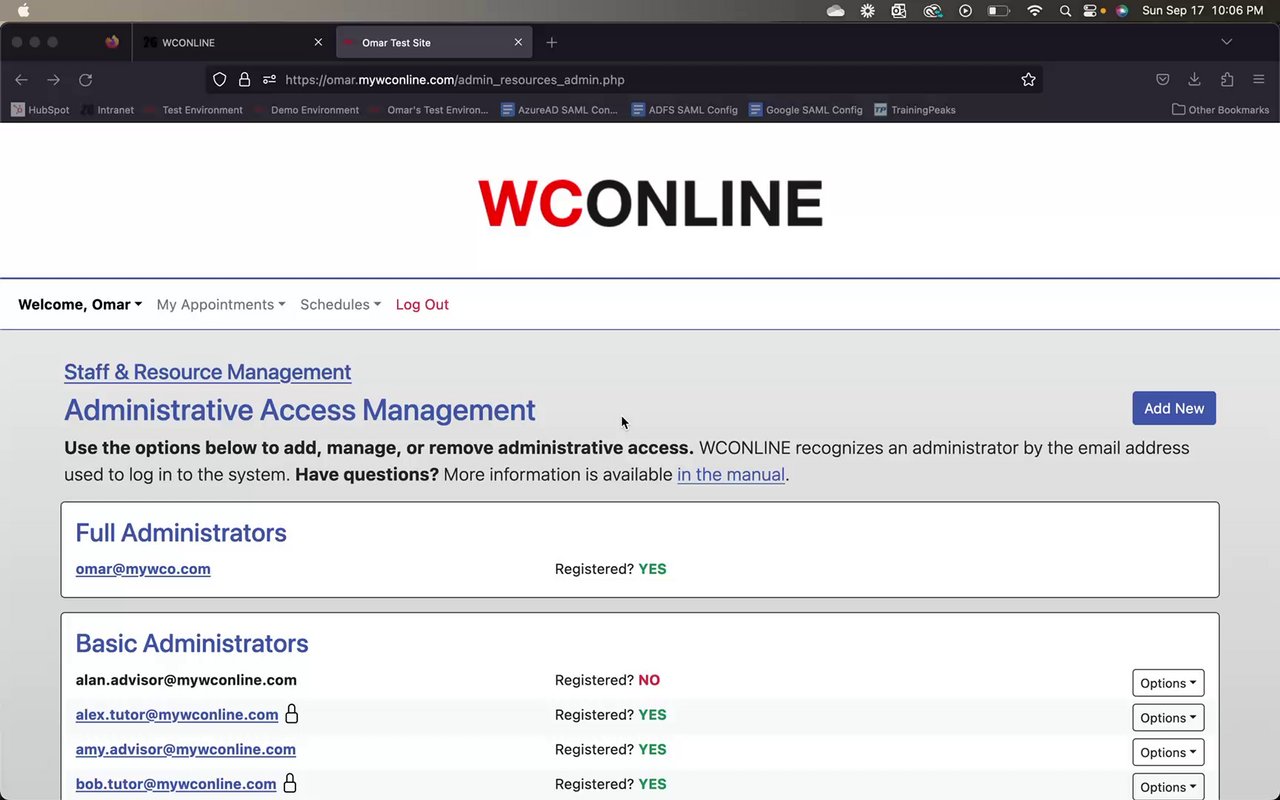Go back with the browser back arrow
The height and width of the screenshot is (800, 1280).
tap(21, 80)
